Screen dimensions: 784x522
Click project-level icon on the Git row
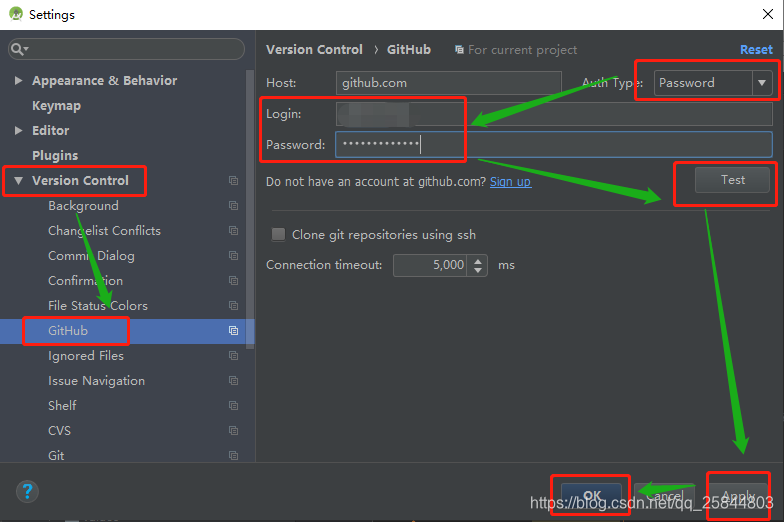[233, 456]
